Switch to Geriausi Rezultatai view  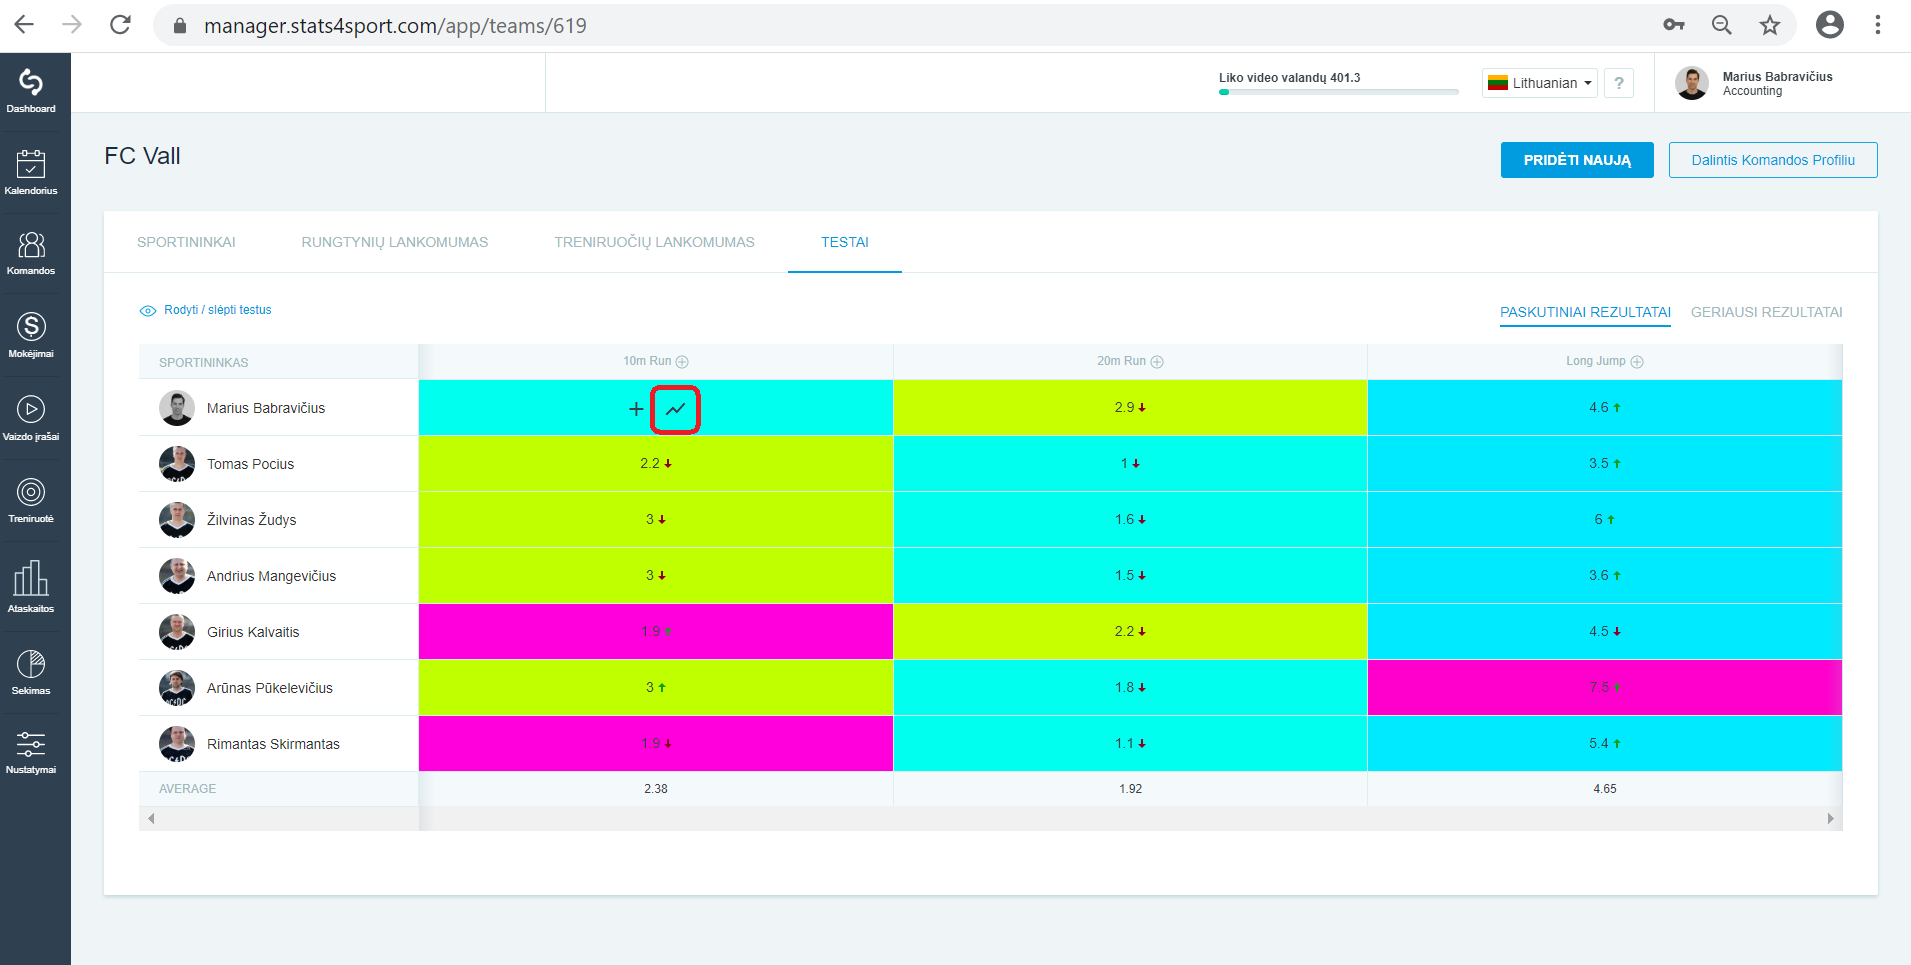(1766, 312)
